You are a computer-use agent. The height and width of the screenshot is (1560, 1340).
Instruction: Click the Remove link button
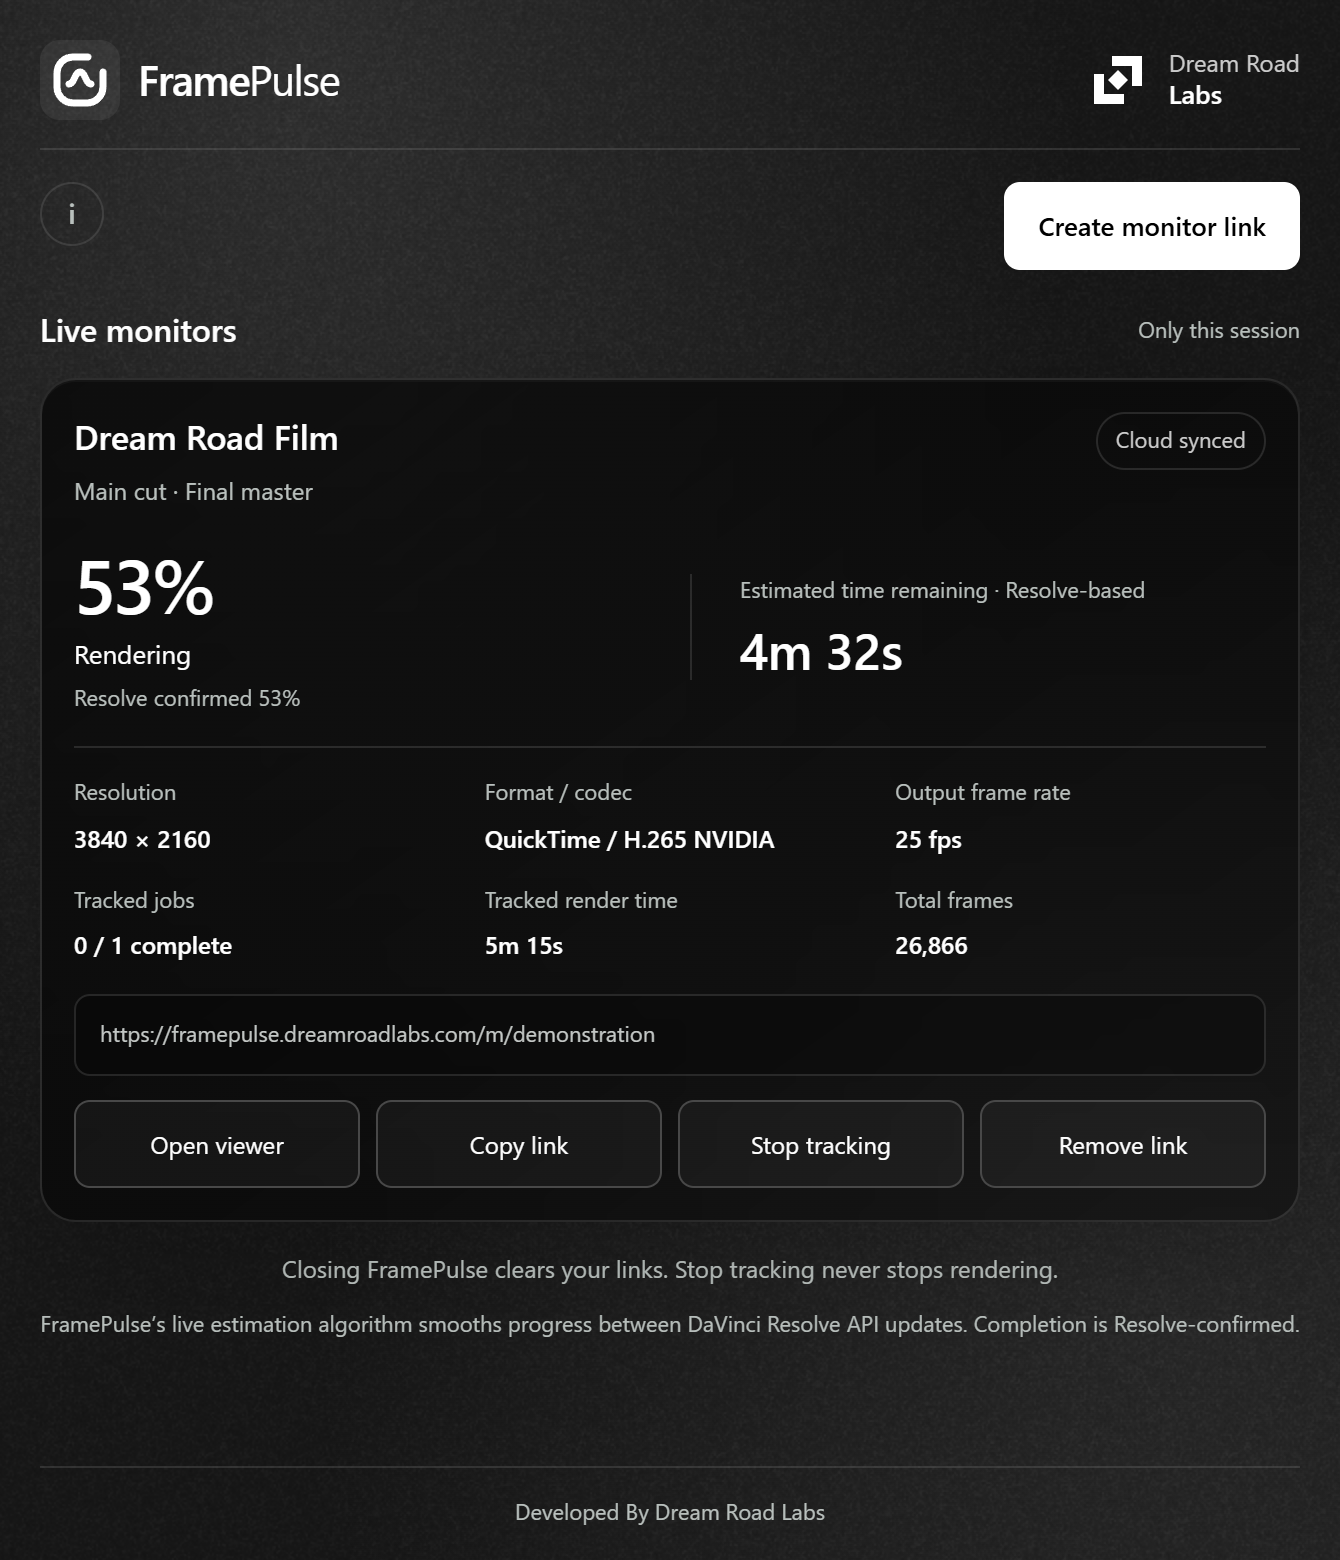(x=1123, y=1144)
